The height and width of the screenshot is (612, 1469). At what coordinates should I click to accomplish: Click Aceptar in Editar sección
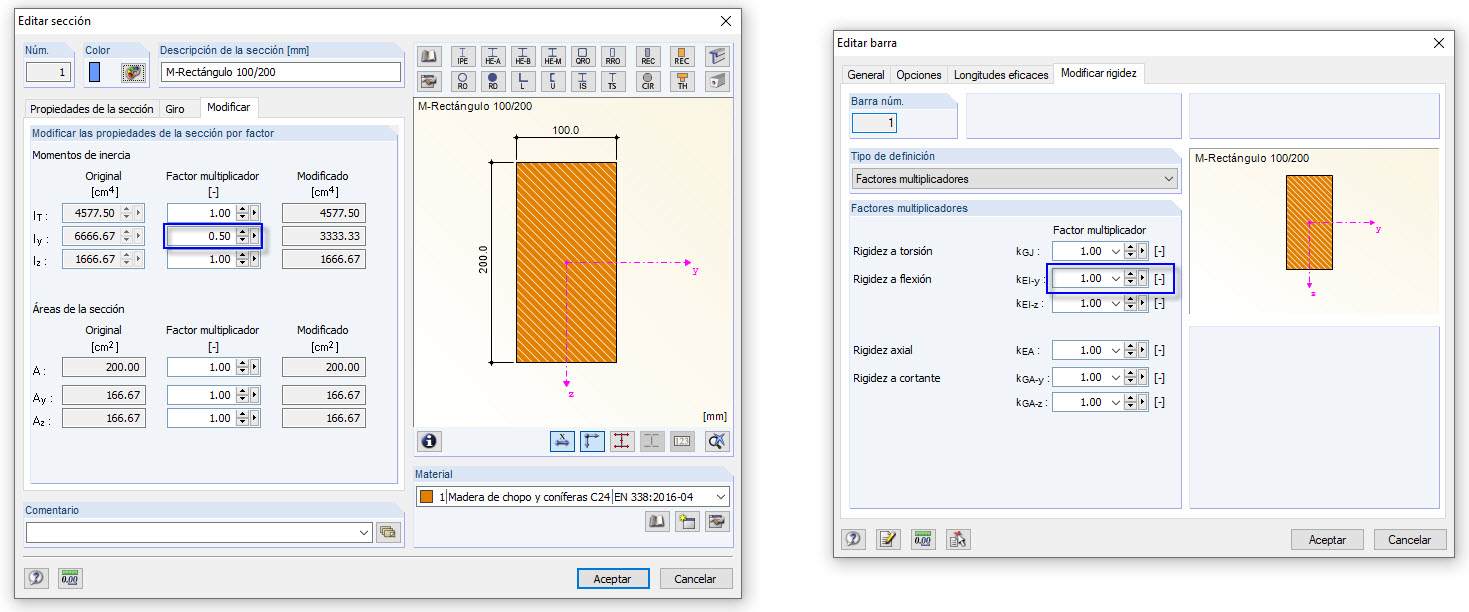tap(613, 579)
